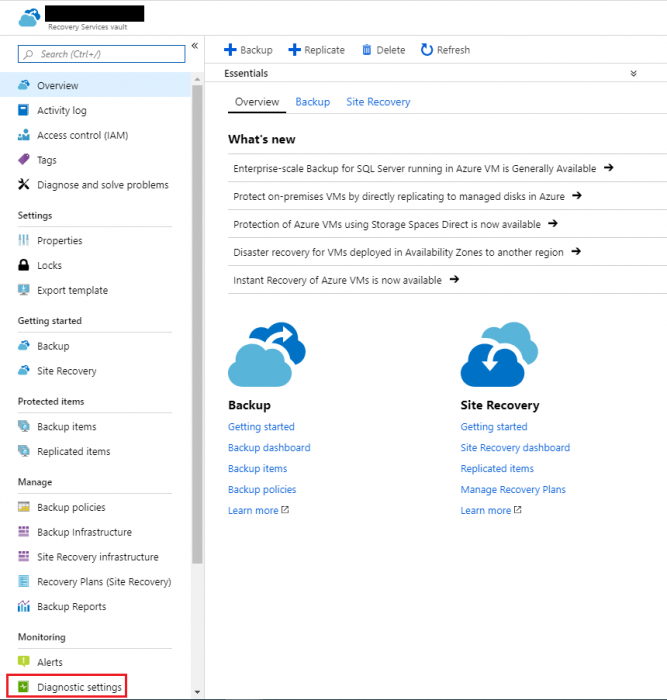The height and width of the screenshot is (700, 667).
Task: Click the Access control (IAM) icon
Action: [24, 135]
